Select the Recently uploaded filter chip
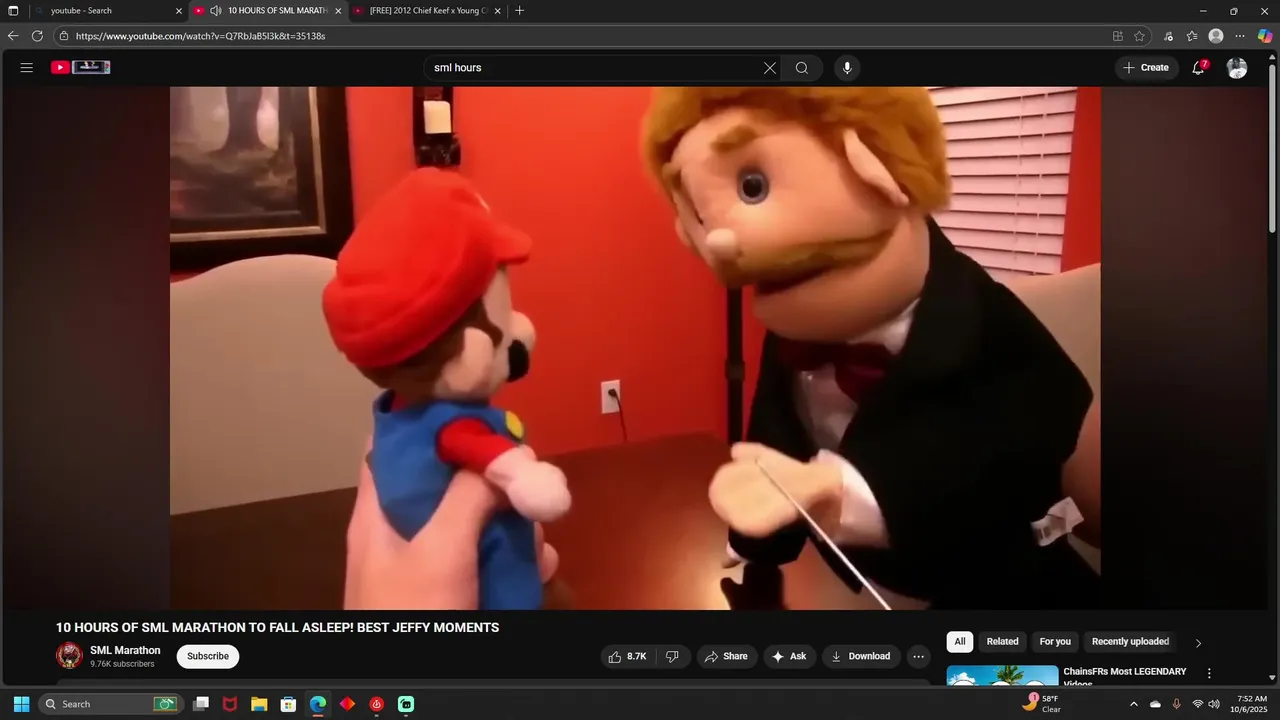The height and width of the screenshot is (720, 1280). pyautogui.click(x=1130, y=642)
